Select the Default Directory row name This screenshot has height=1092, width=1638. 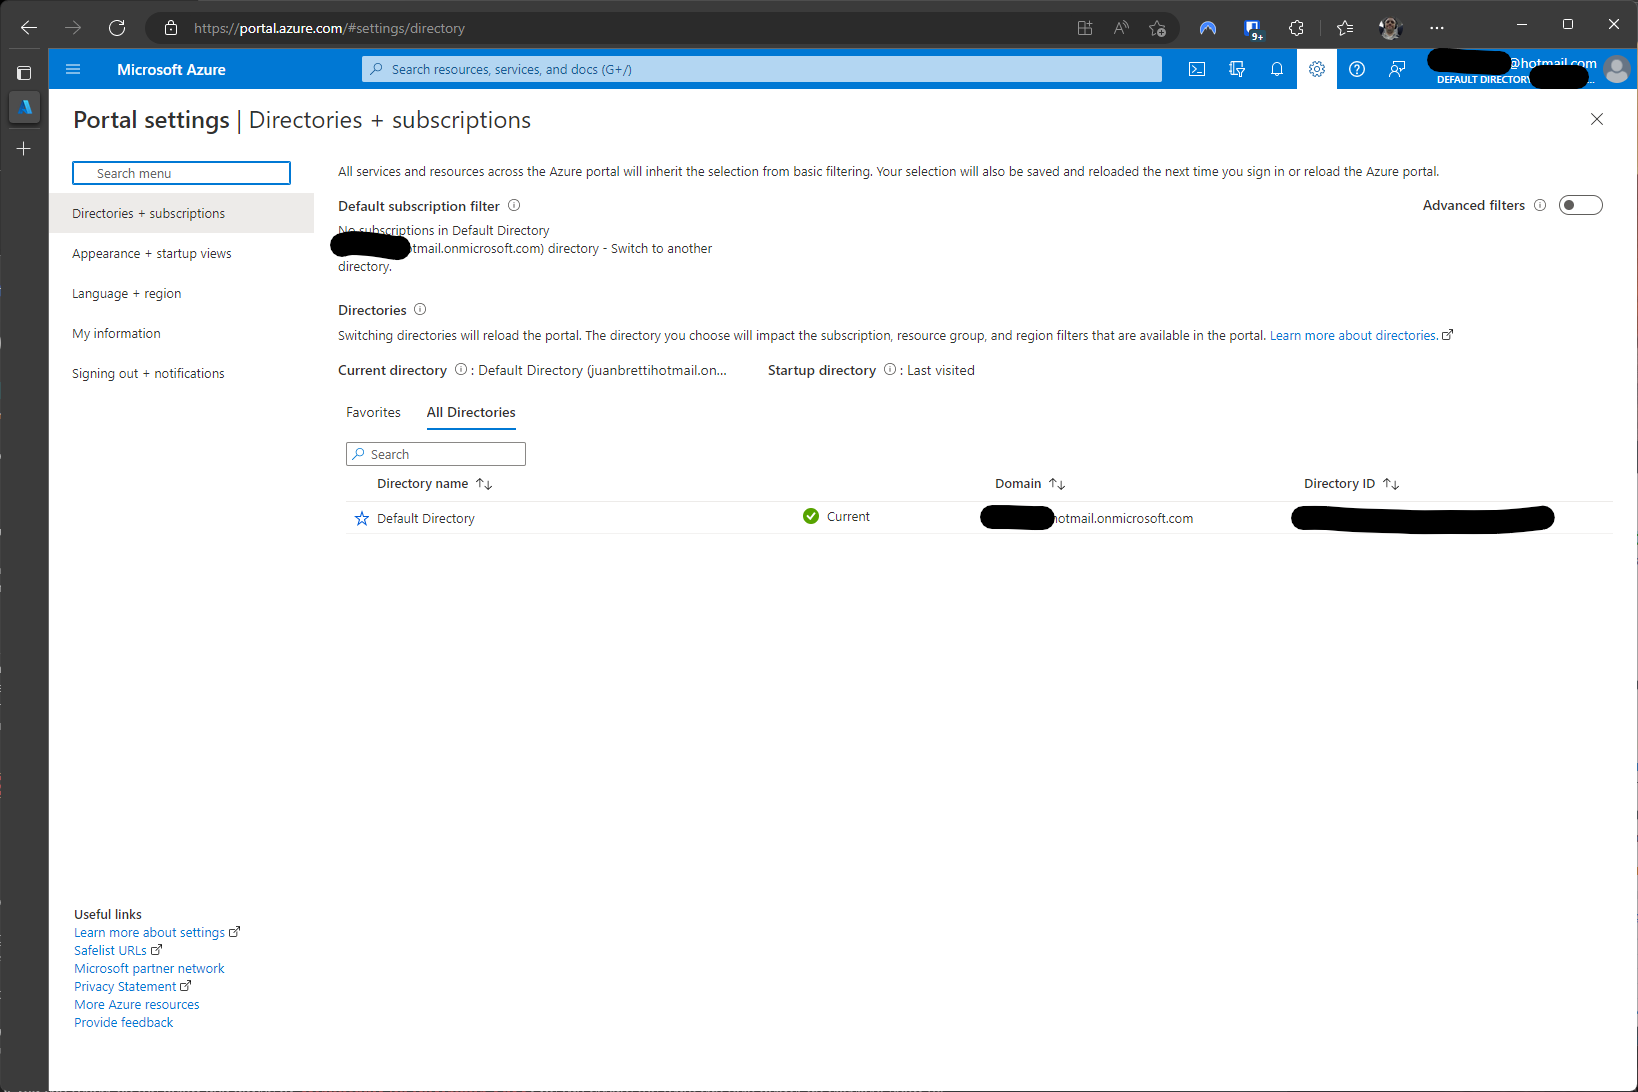[x=426, y=518]
